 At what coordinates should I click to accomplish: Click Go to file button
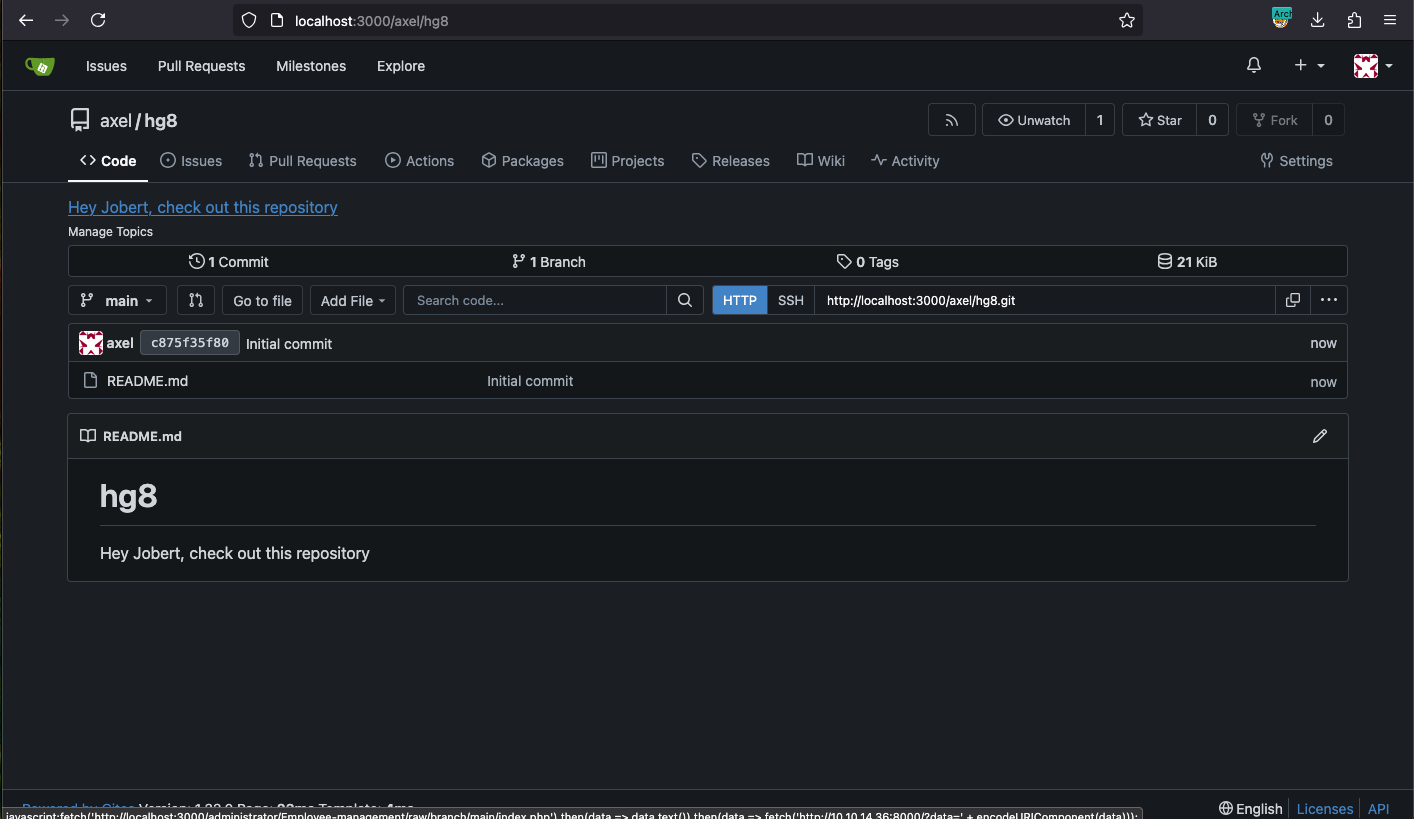pyautogui.click(x=263, y=300)
